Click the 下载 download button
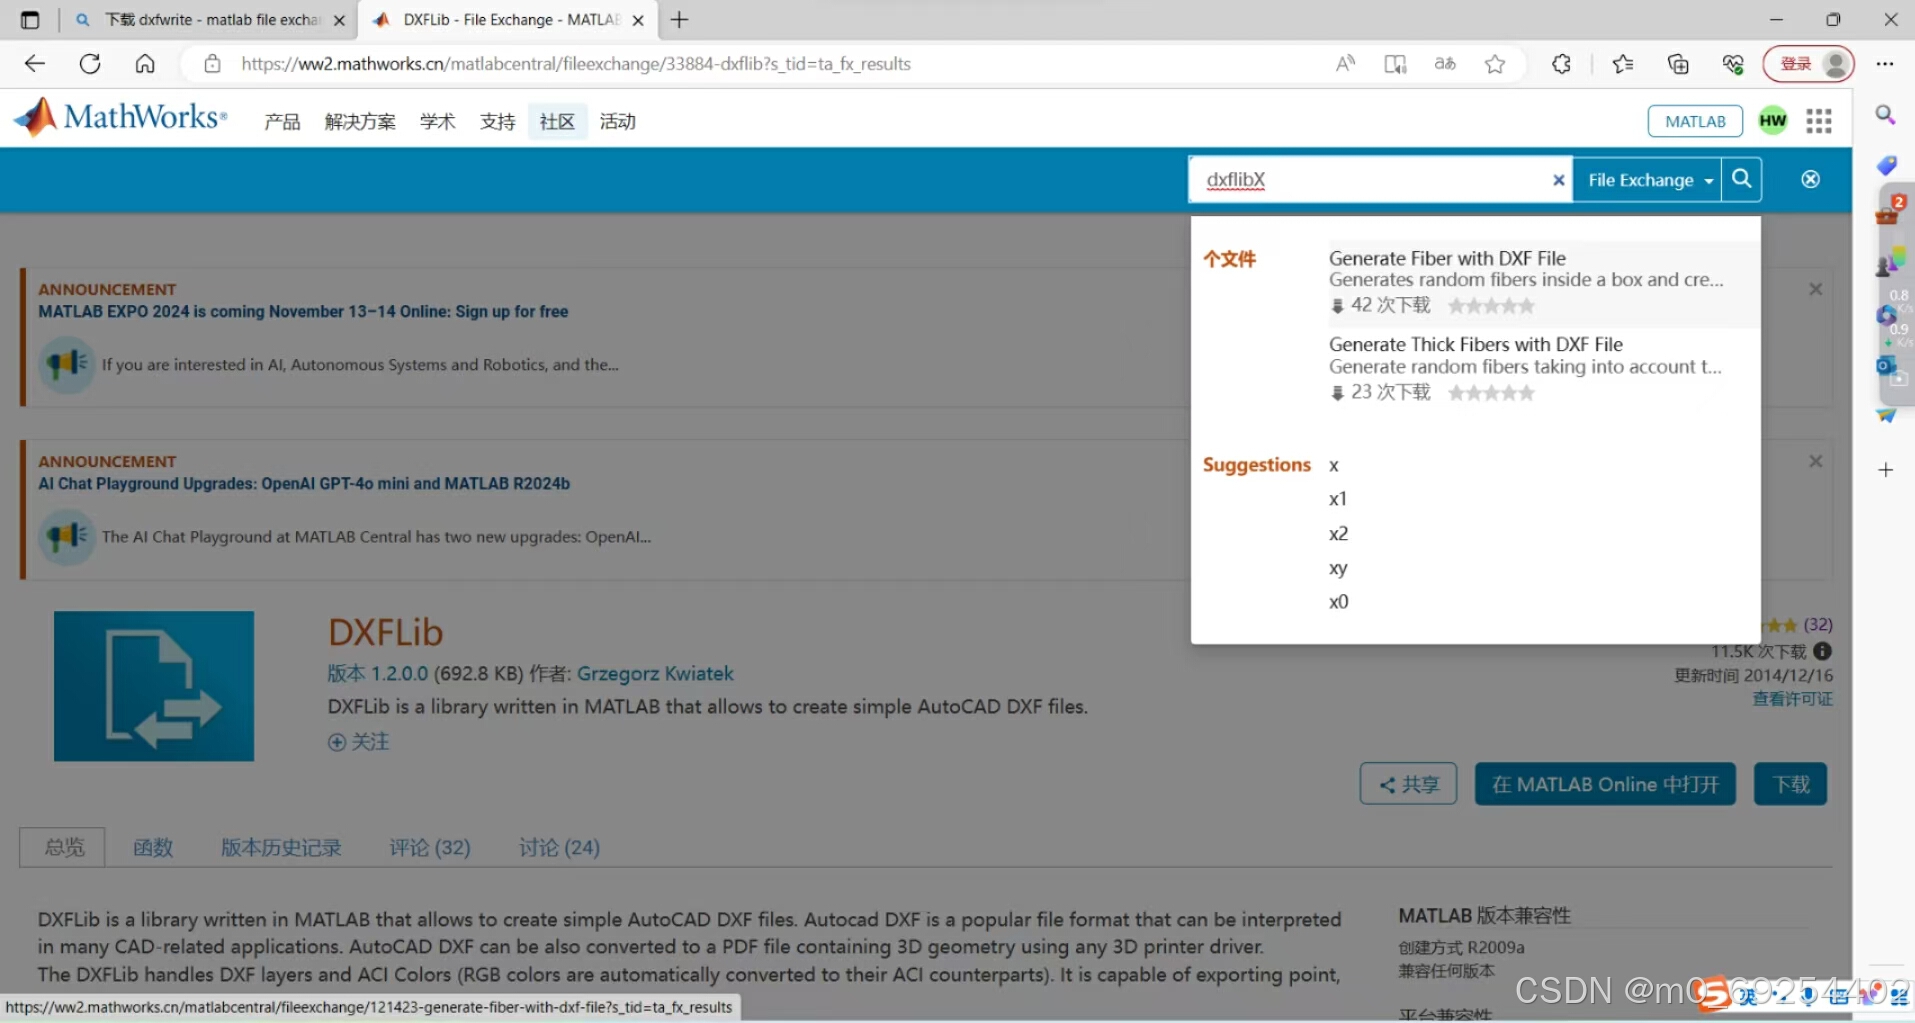This screenshot has height=1023, width=1915. click(x=1790, y=784)
